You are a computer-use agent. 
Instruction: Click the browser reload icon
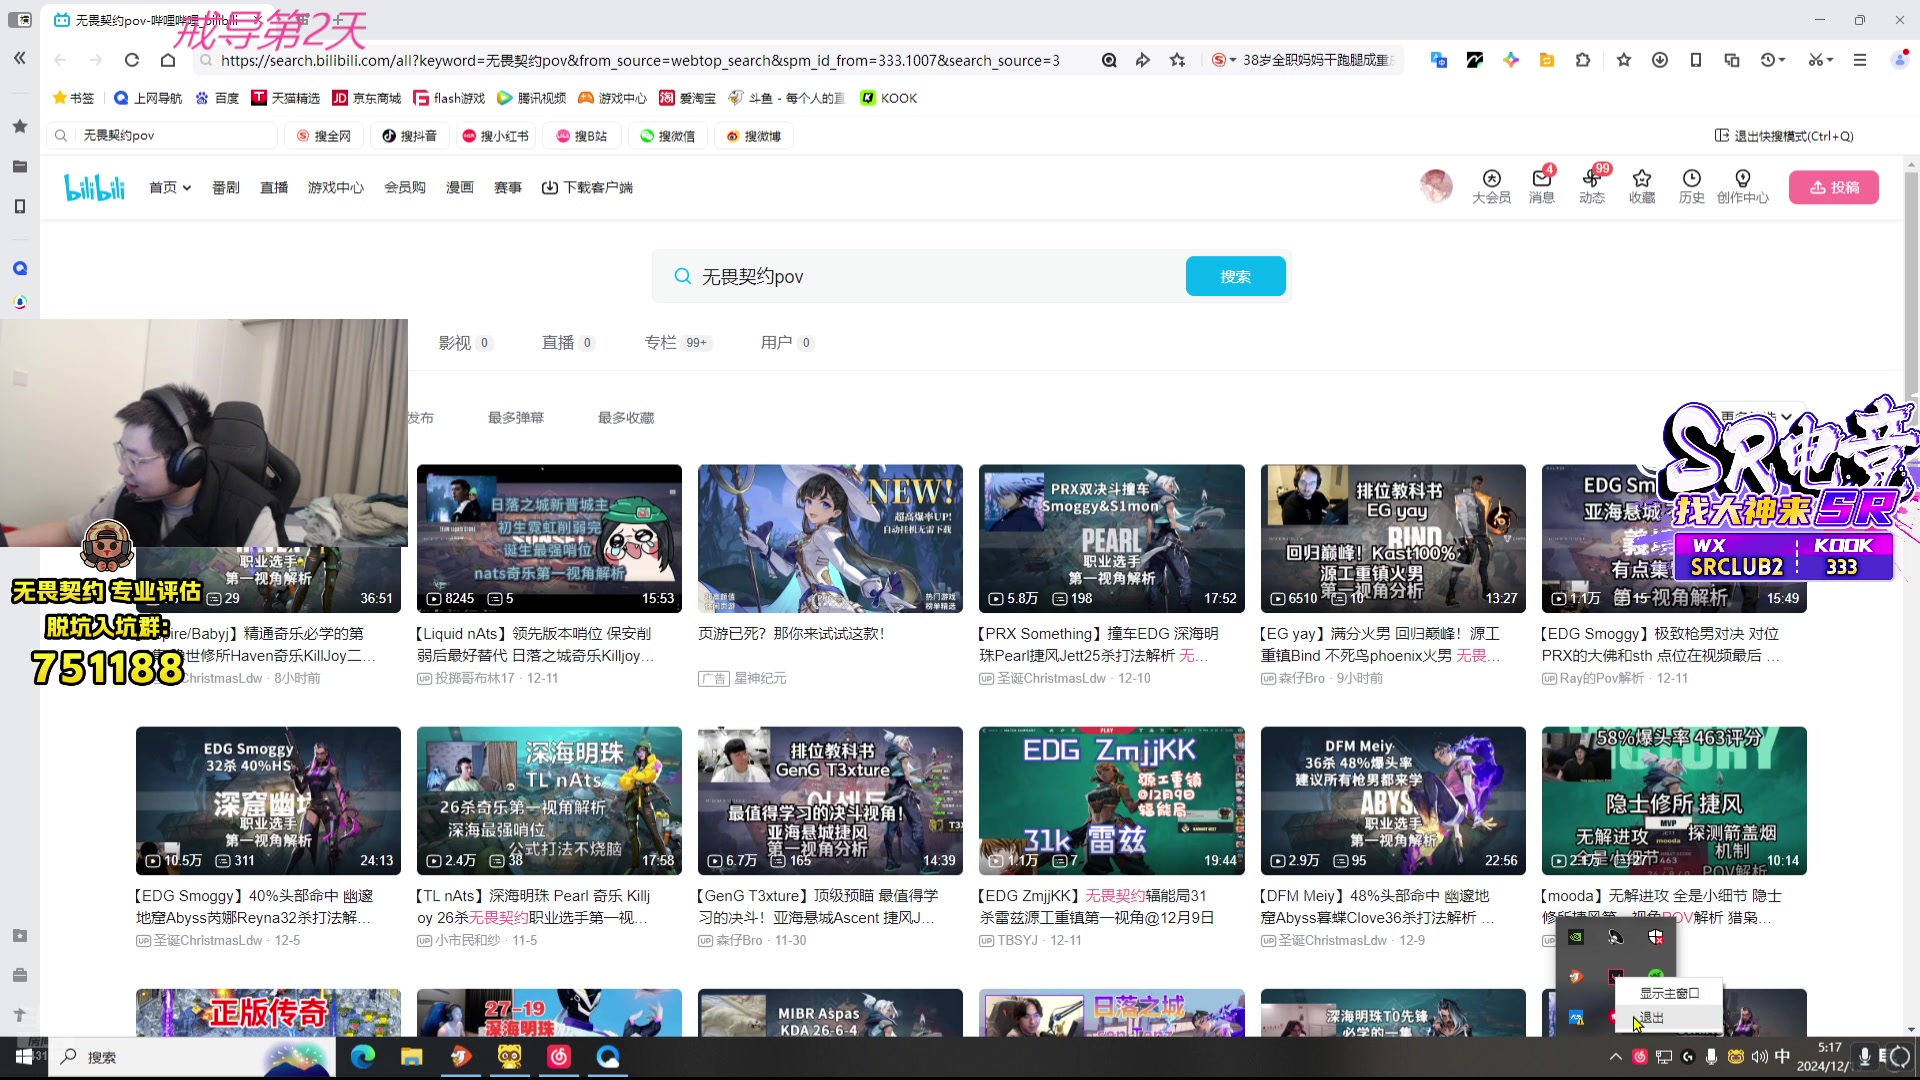132,60
